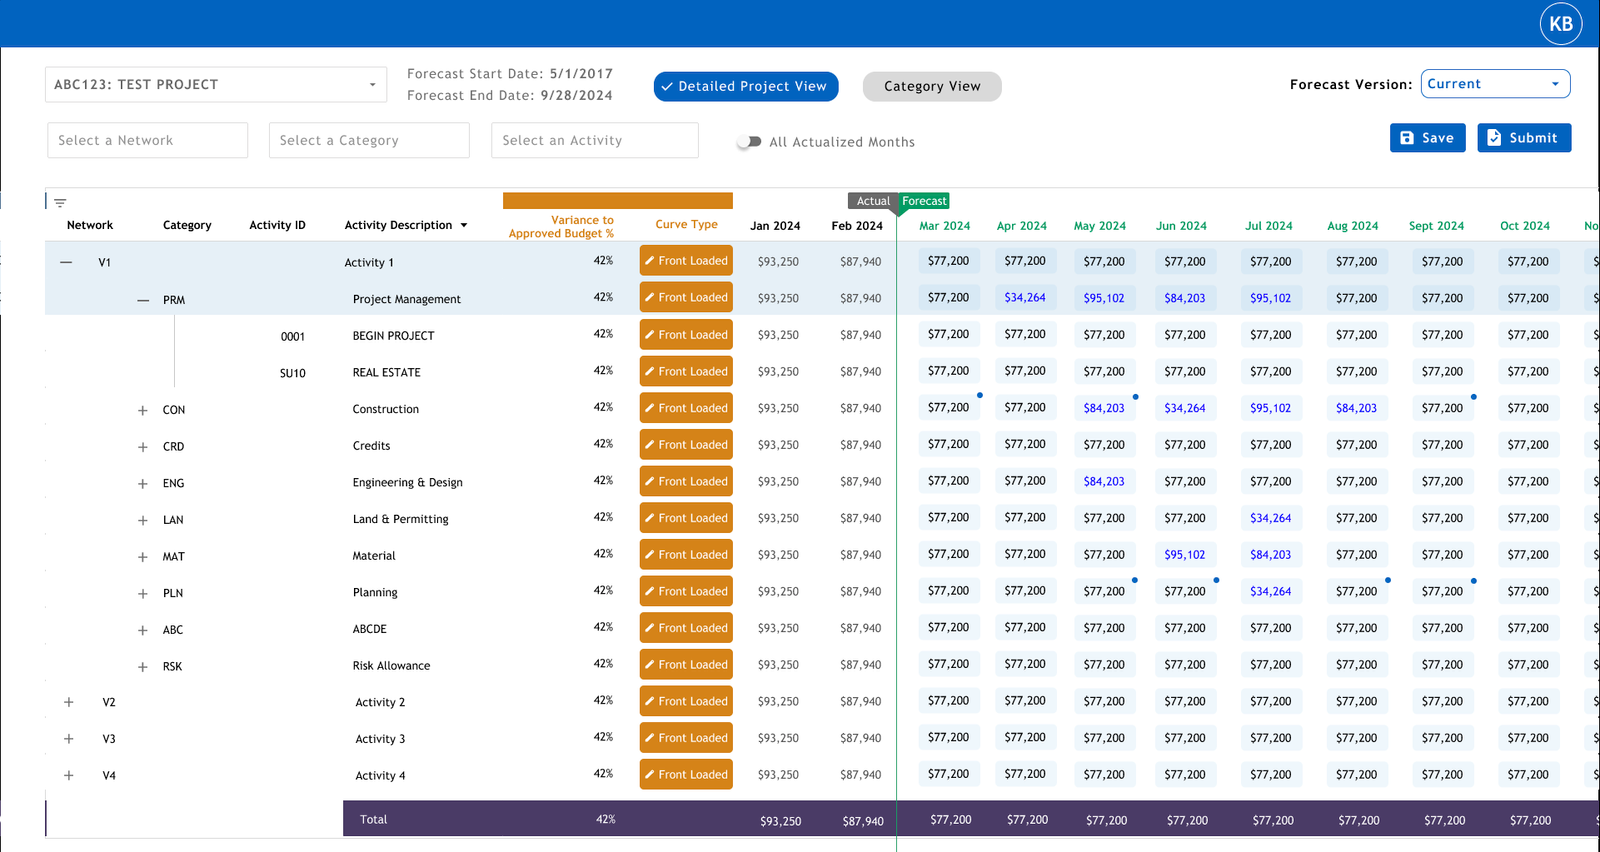Edit Front Loaded curve for Planning
Screen dimensions: 1600x852
click(x=686, y=591)
